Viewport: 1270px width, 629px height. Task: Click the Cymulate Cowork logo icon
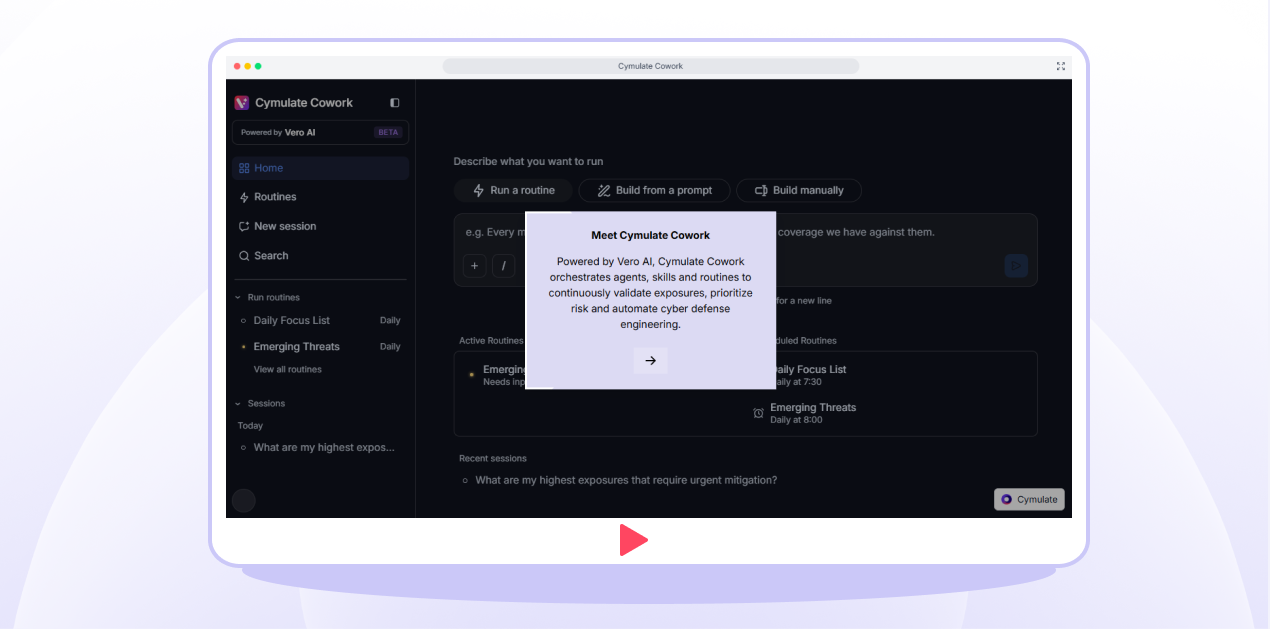(242, 103)
